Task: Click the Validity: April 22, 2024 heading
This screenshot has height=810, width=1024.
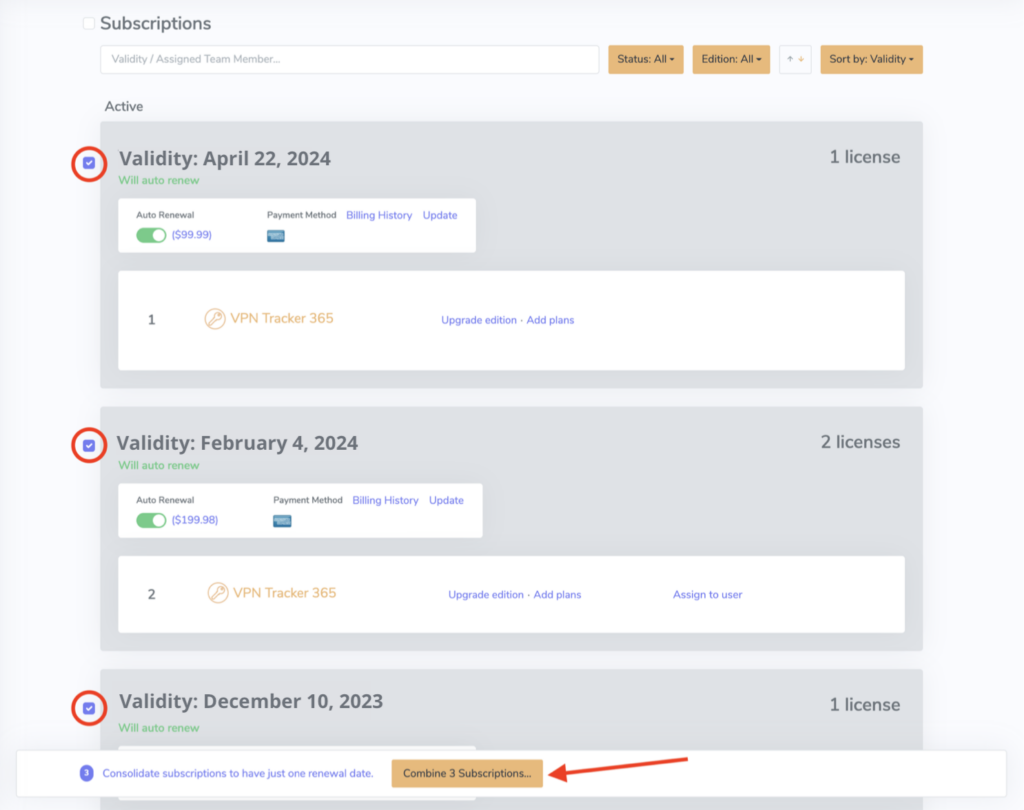Action: 225,159
